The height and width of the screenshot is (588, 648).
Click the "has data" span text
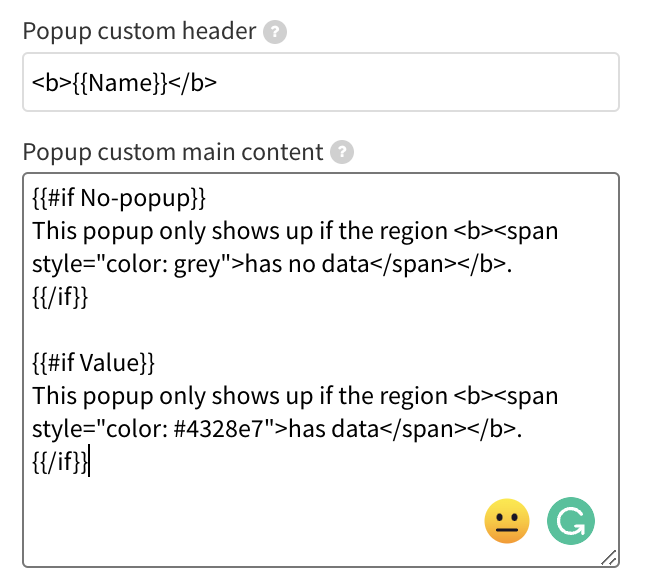334,429
